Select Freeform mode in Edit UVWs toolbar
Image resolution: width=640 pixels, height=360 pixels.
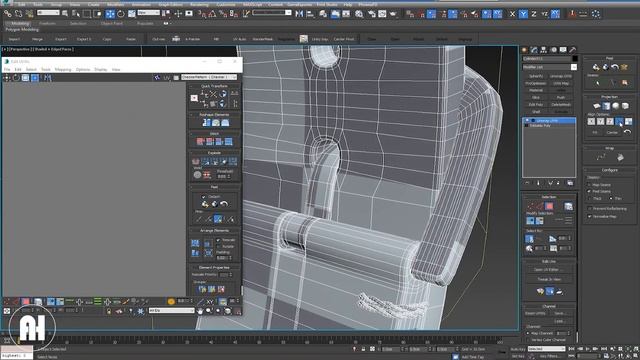pos(35,78)
